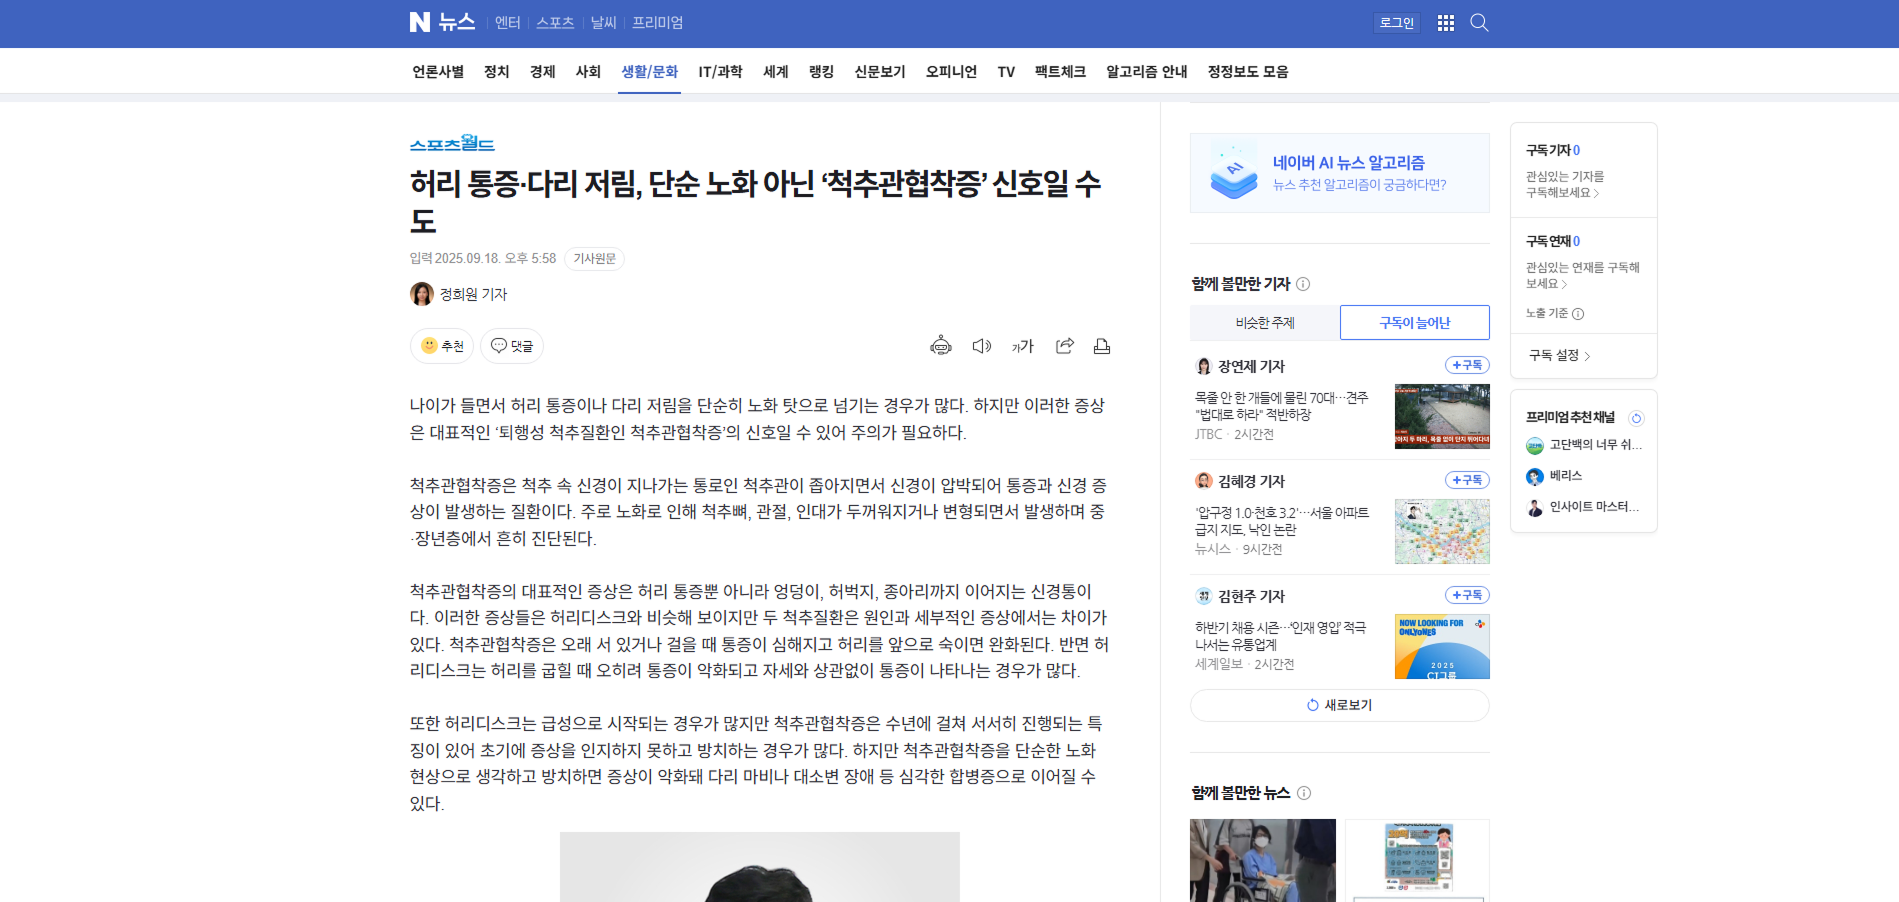1899x902 pixels.
Task: Click the AI summary robot icon
Action: pyautogui.click(x=940, y=346)
